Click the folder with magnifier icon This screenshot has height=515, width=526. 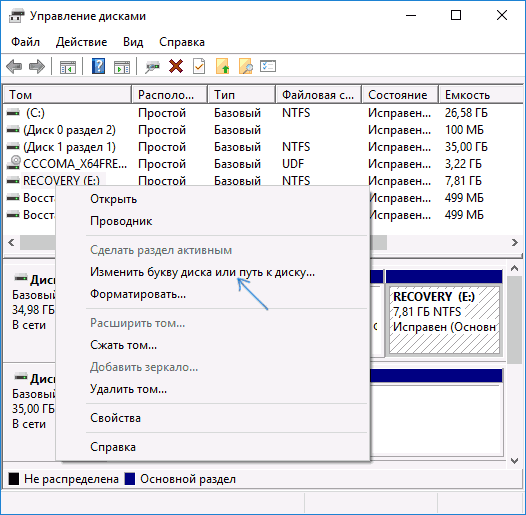246,66
